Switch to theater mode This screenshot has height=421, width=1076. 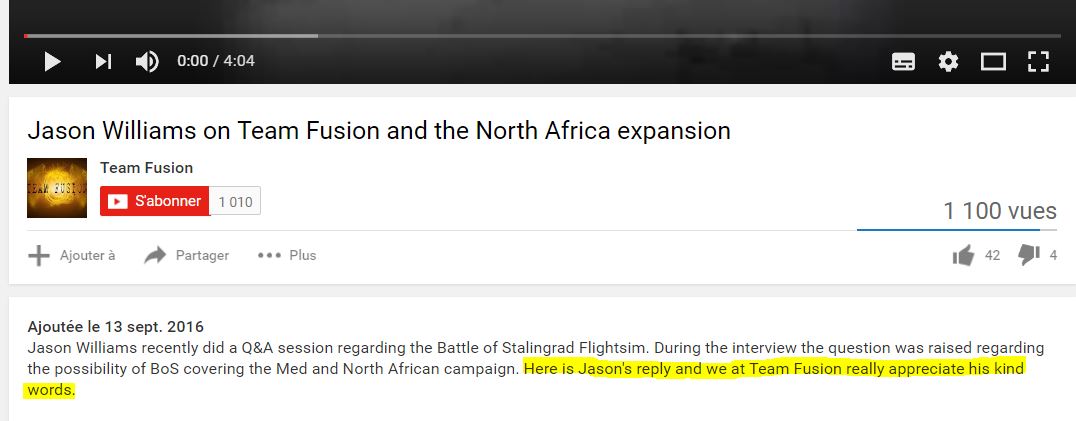coord(993,62)
